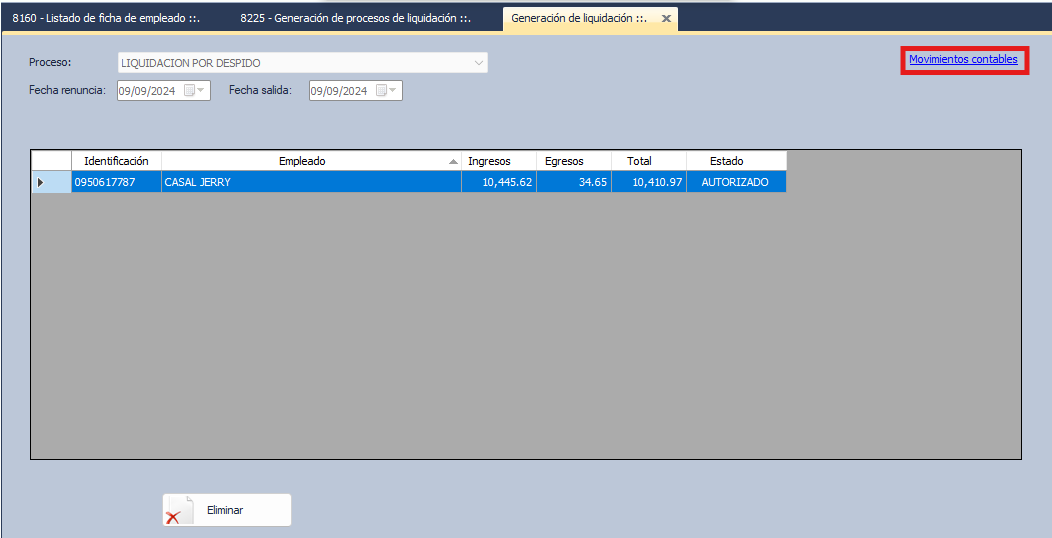Sort by the Ingresos column header
This screenshot has height=538, width=1052.
point(489,161)
